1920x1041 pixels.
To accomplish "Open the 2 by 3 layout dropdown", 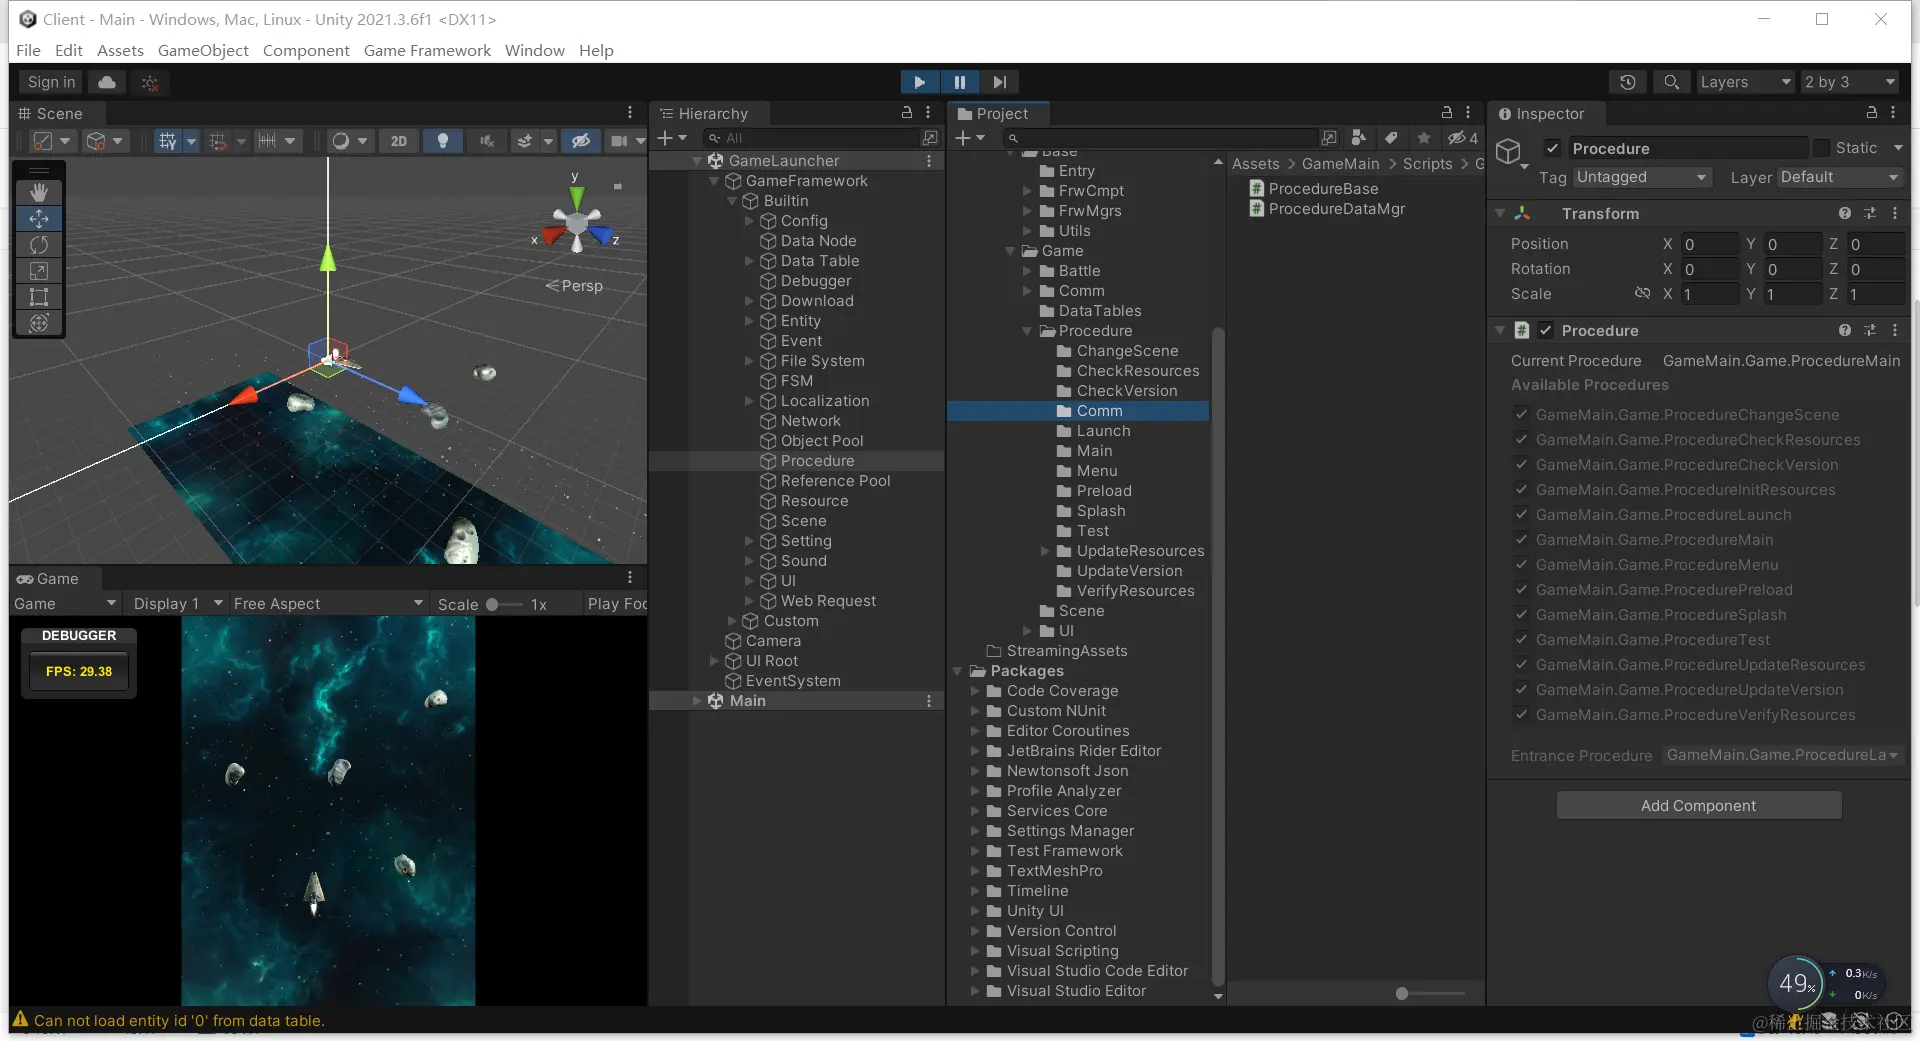I will [x=1850, y=82].
